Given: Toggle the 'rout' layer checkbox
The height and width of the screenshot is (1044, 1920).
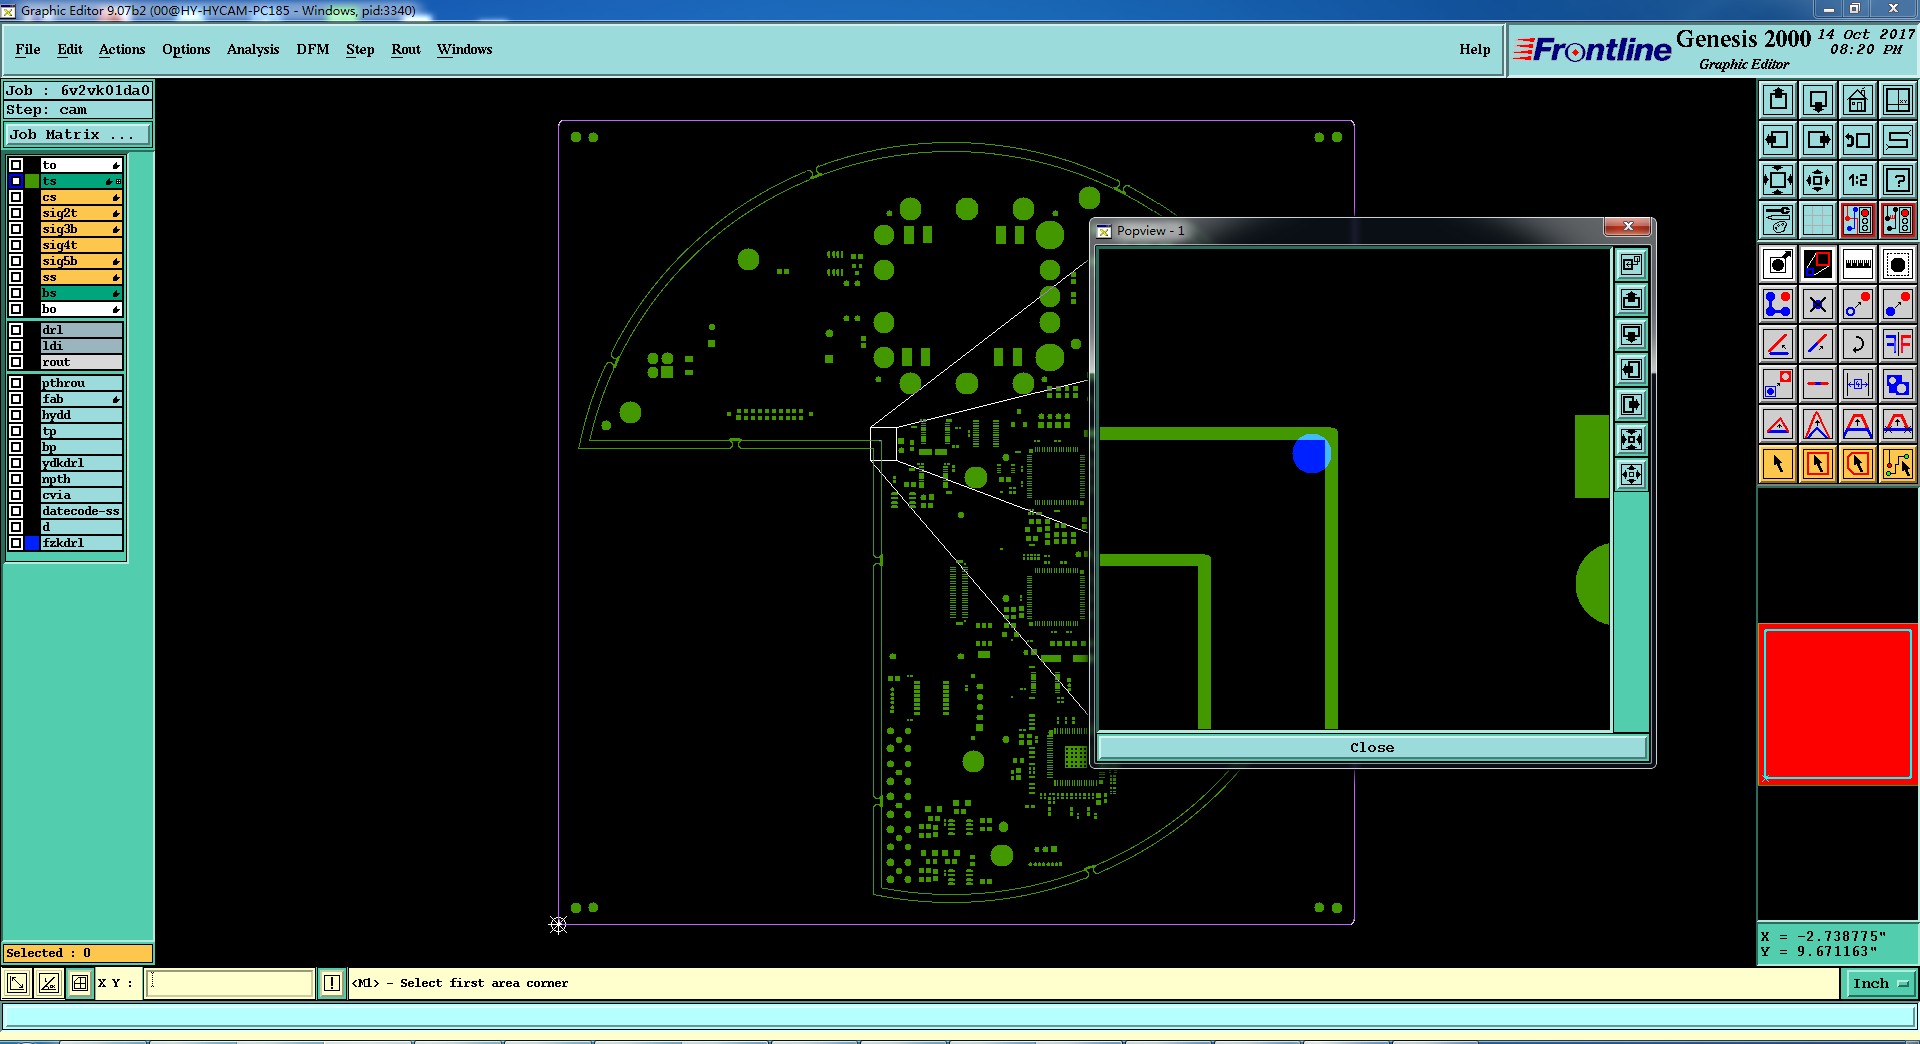Looking at the screenshot, I should [x=16, y=362].
